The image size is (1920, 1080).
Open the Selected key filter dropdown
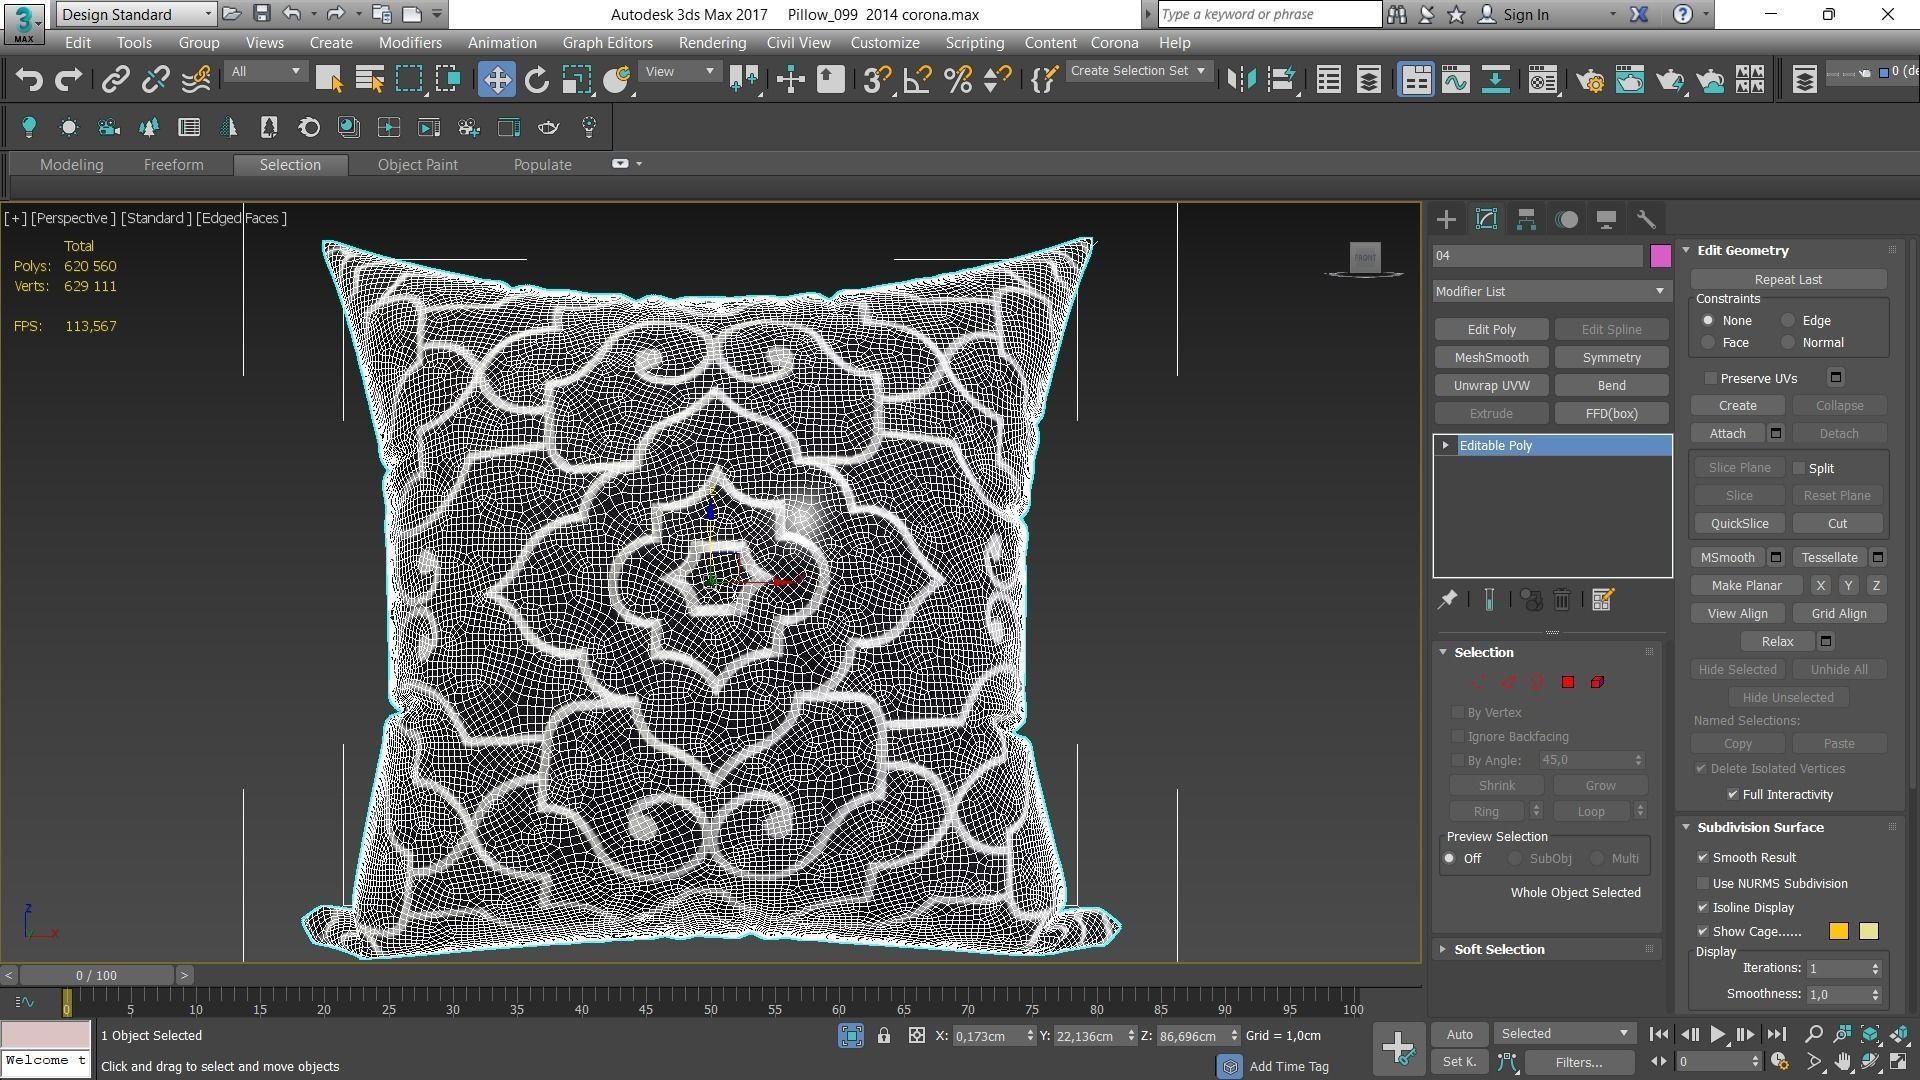1565,1034
